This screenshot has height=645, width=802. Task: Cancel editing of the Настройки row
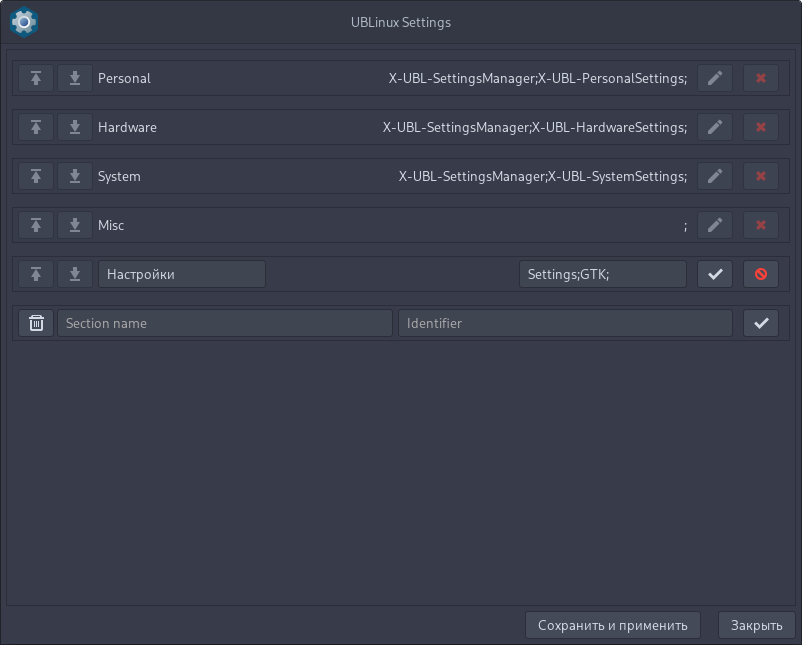[761, 274]
